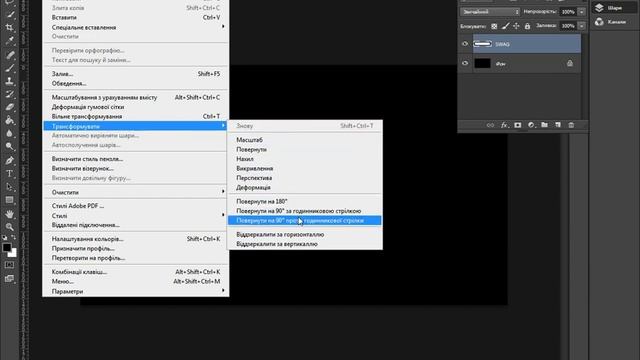
Task: Open the Шари panel icon
Action: click(599, 8)
